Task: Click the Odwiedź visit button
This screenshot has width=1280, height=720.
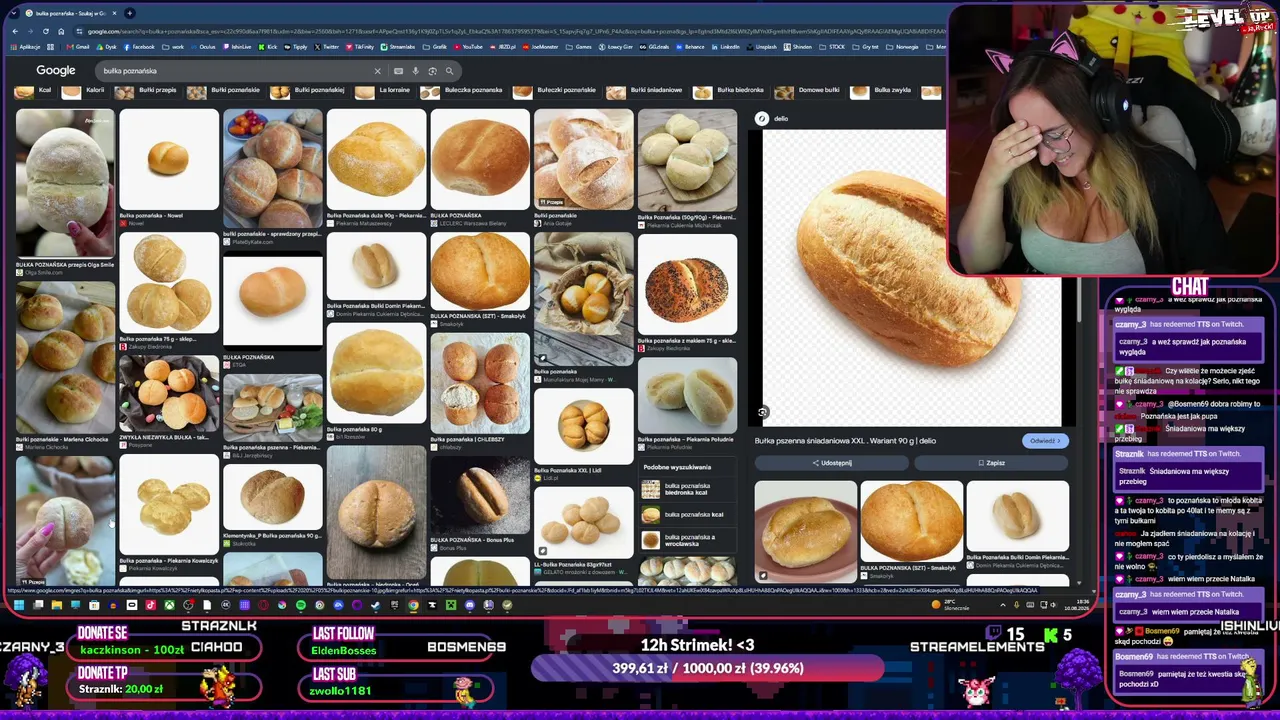Action: point(1045,441)
